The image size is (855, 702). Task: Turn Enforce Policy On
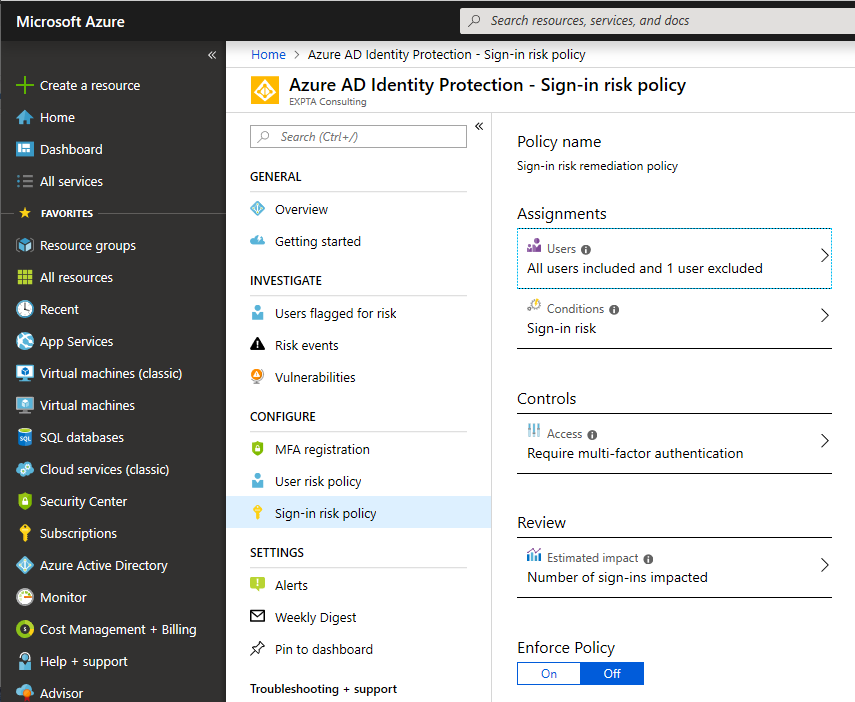549,674
